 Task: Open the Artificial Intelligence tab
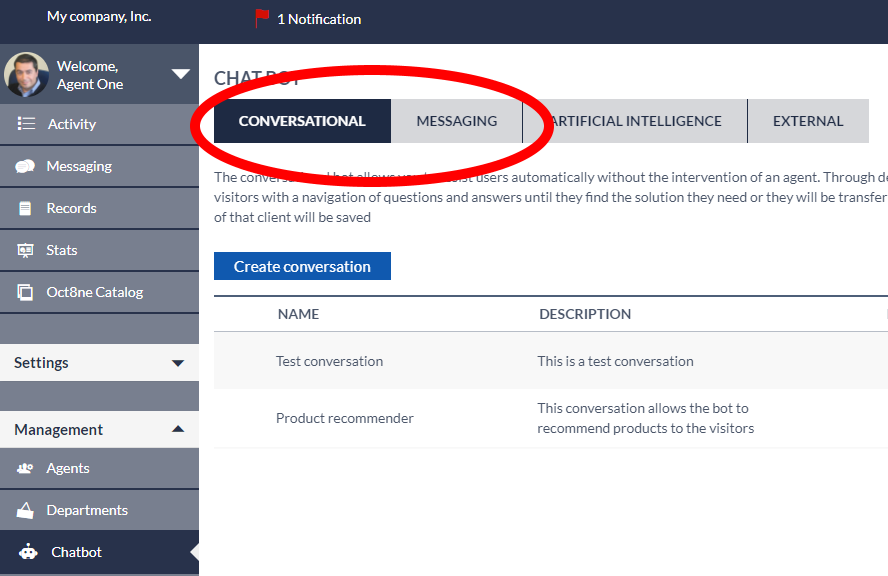pos(636,121)
